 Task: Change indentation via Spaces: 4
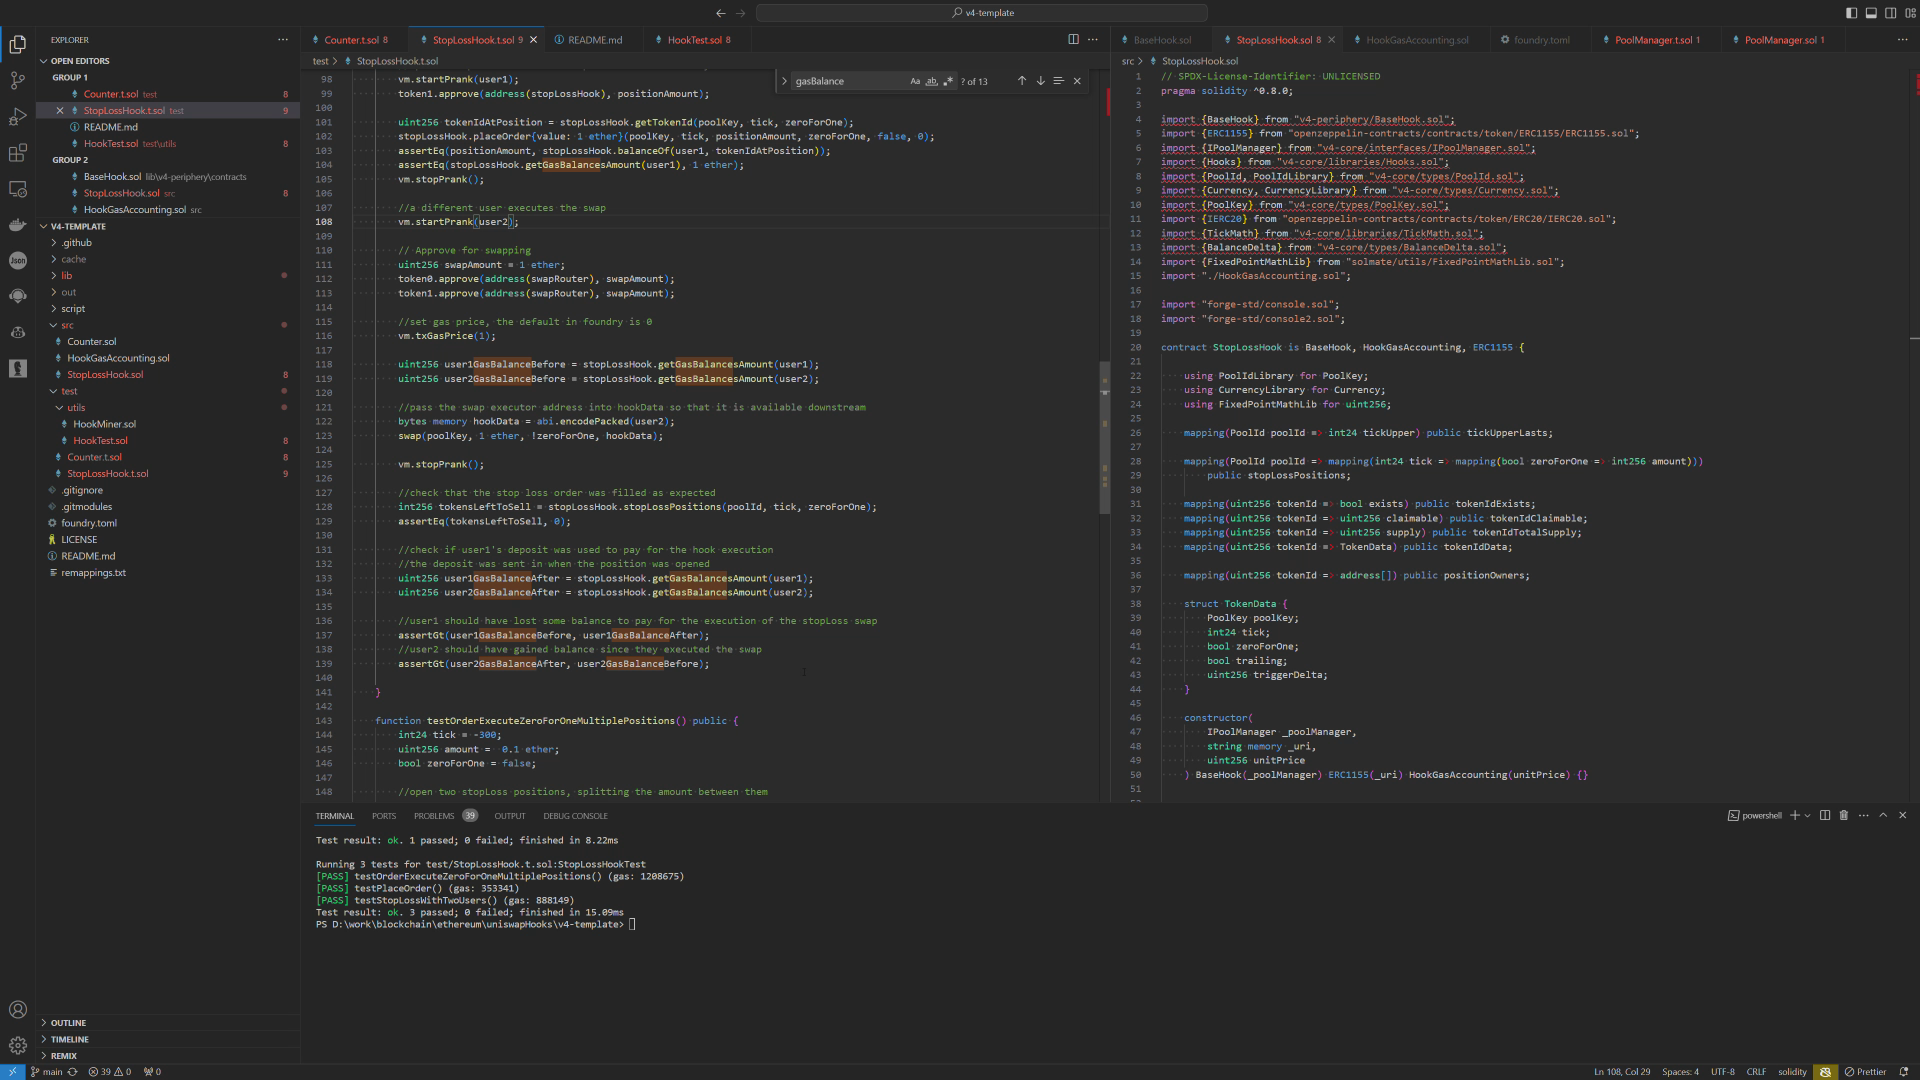(x=1680, y=1072)
